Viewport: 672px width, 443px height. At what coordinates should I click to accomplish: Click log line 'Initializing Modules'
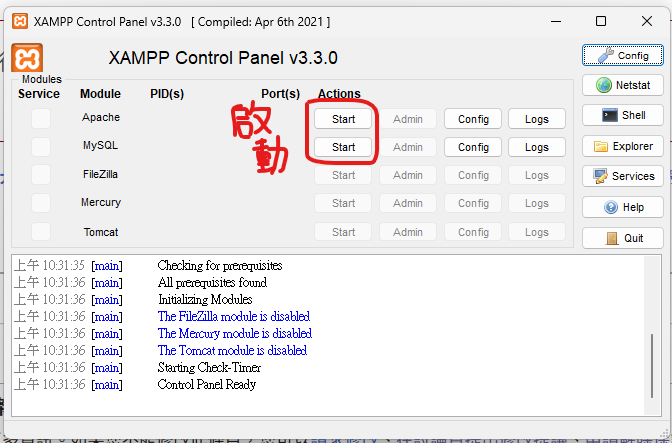coord(205,299)
